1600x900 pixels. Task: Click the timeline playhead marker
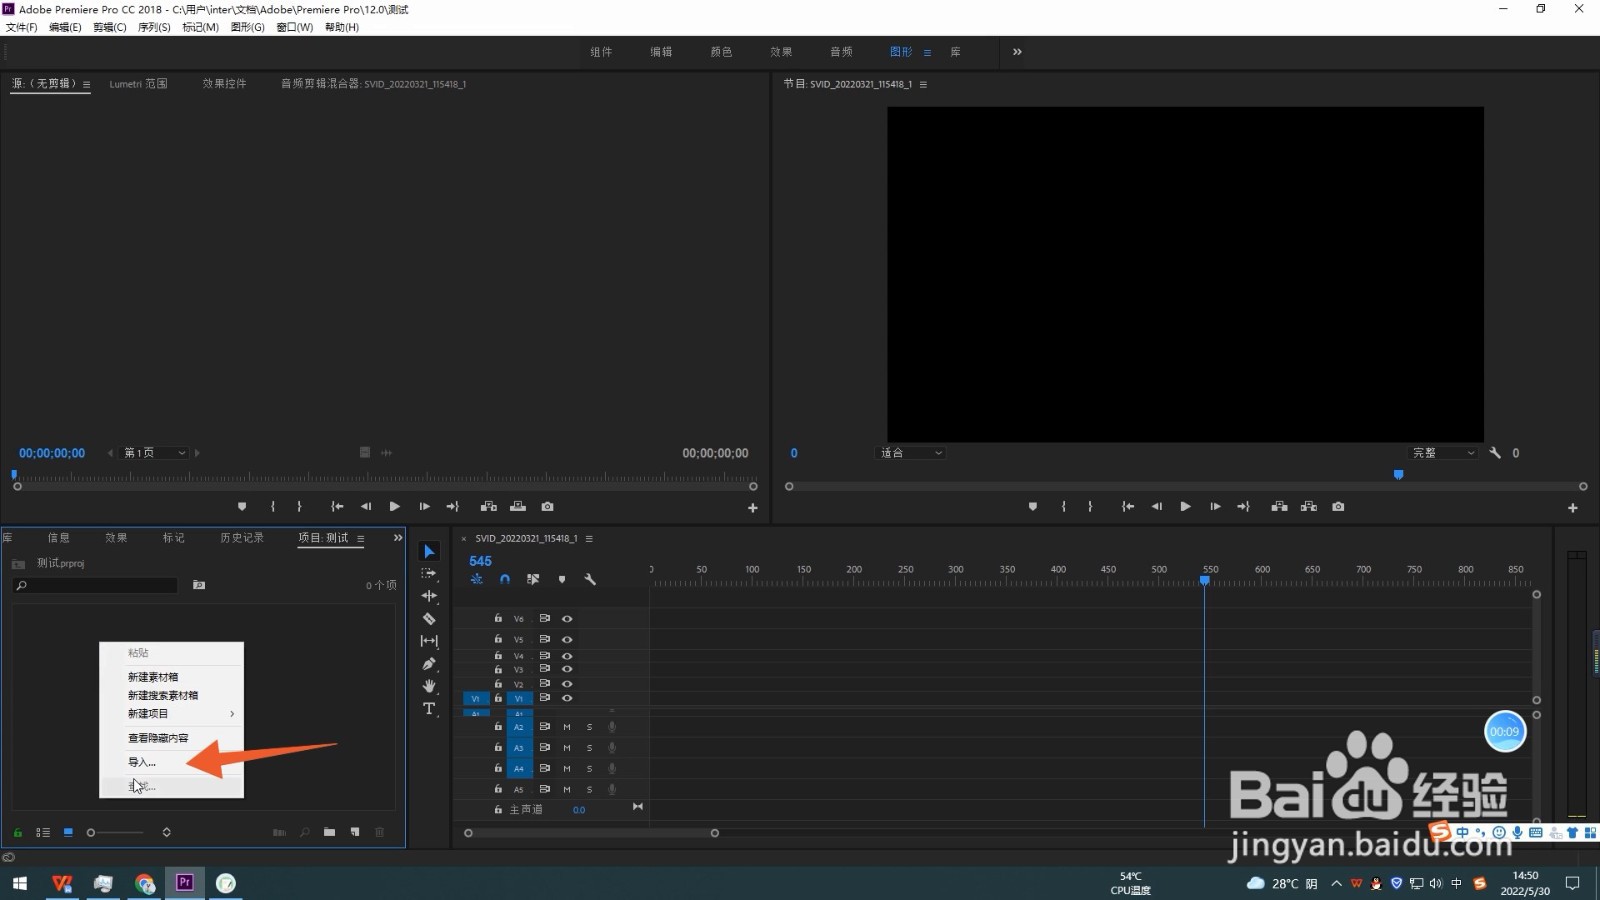click(1205, 580)
